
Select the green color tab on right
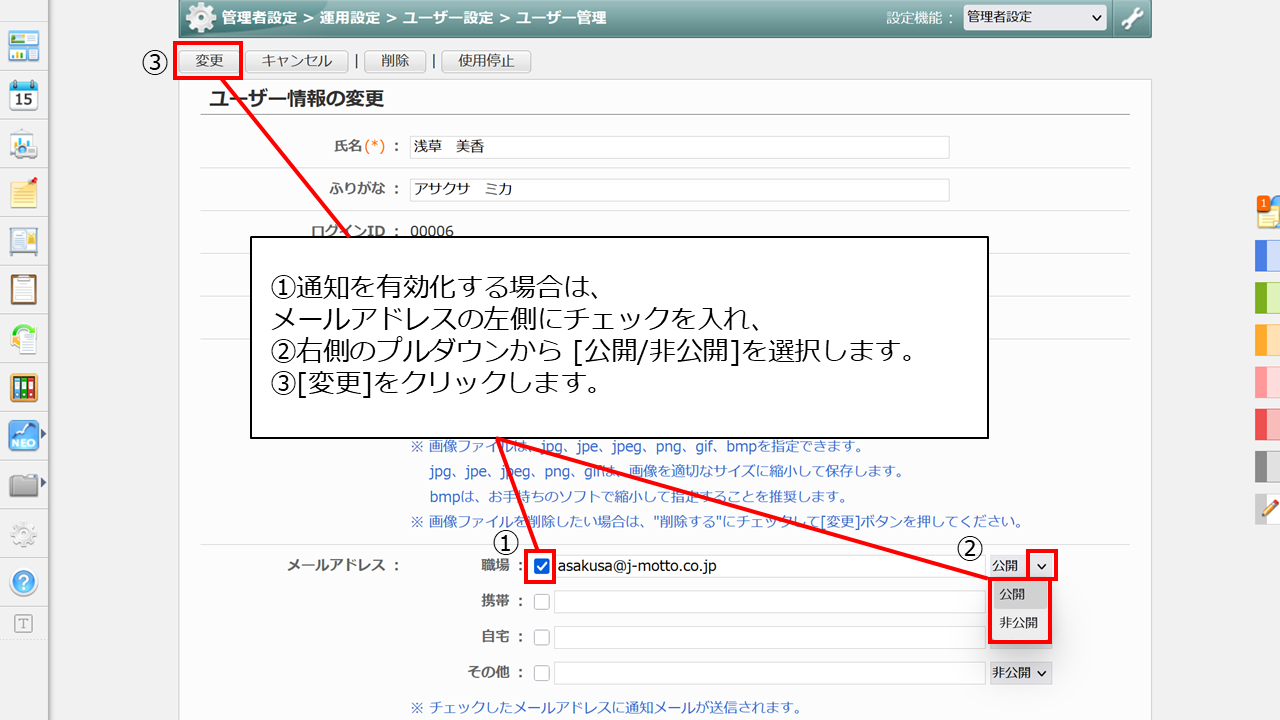click(x=1268, y=298)
